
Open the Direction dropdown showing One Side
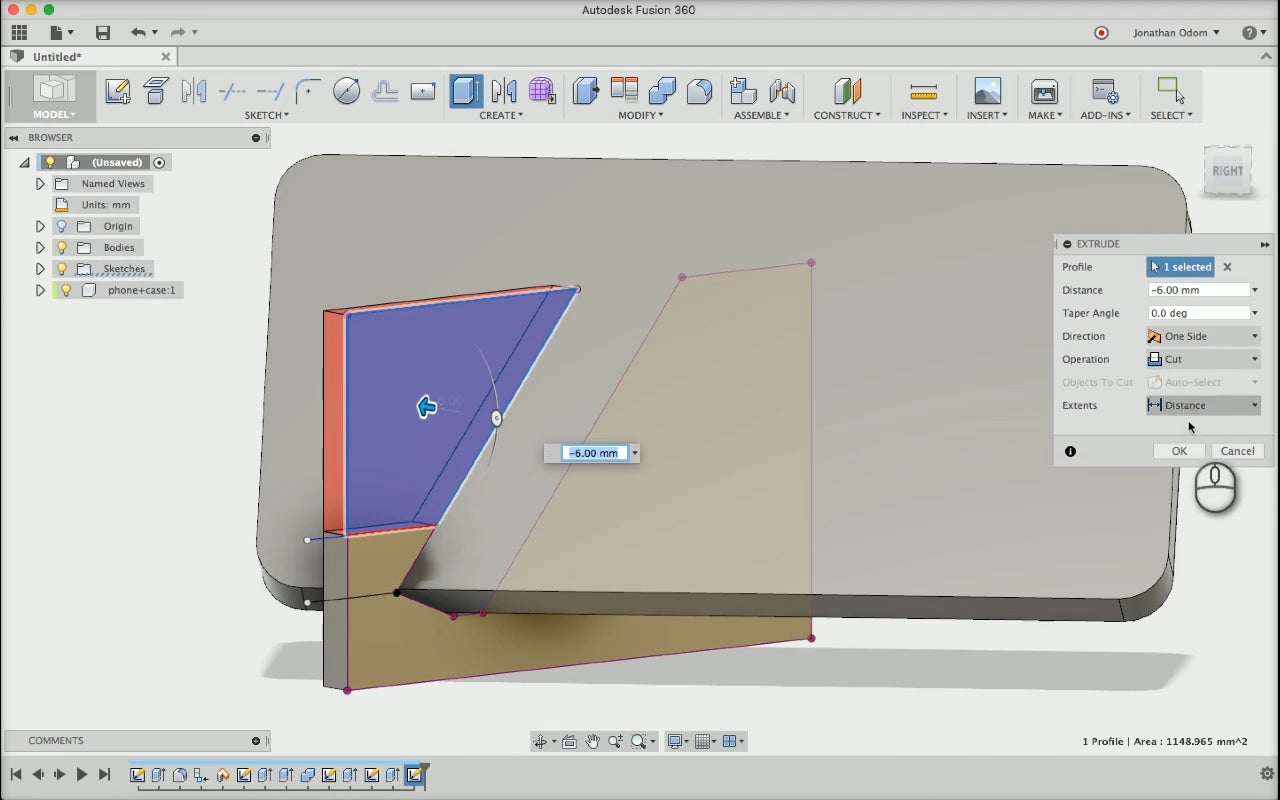pyautogui.click(x=1203, y=336)
